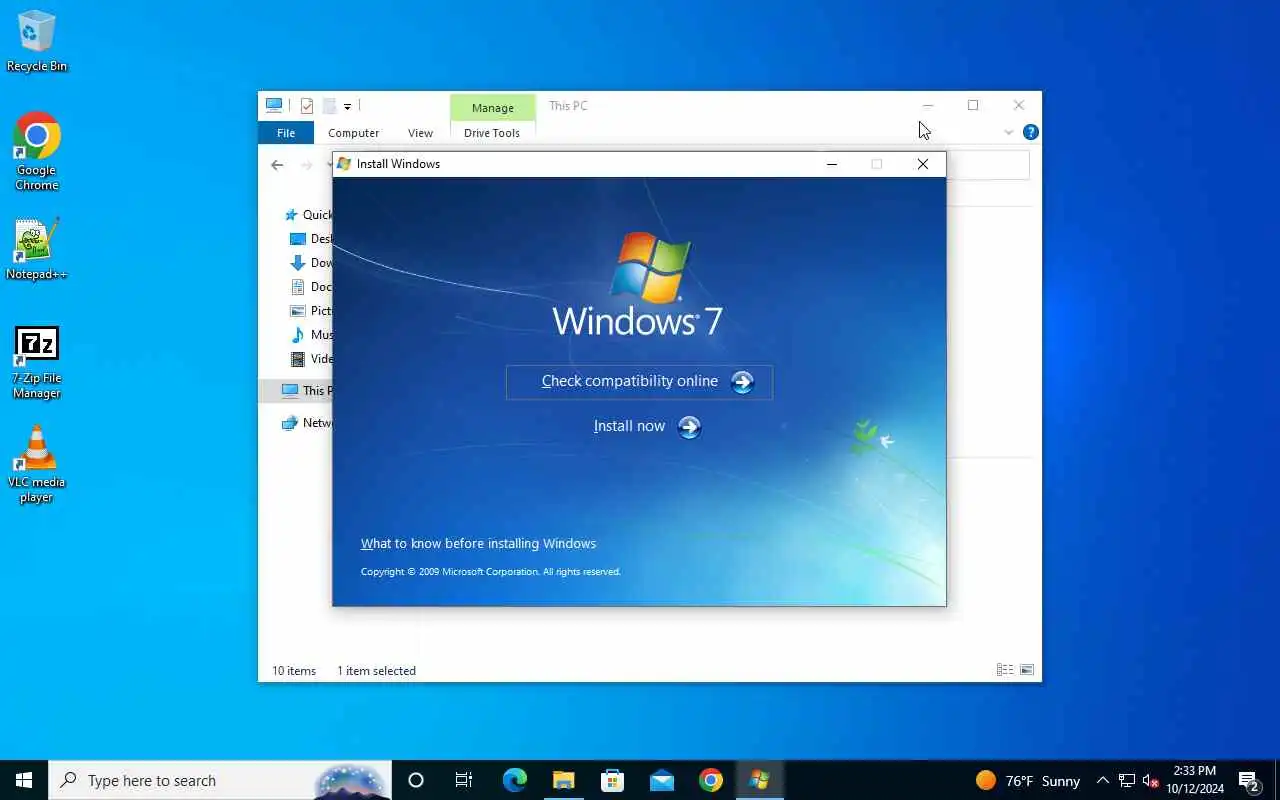The height and width of the screenshot is (800, 1280).
Task: Open Cortana circle button on taskbar
Action: (x=416, y=780)
